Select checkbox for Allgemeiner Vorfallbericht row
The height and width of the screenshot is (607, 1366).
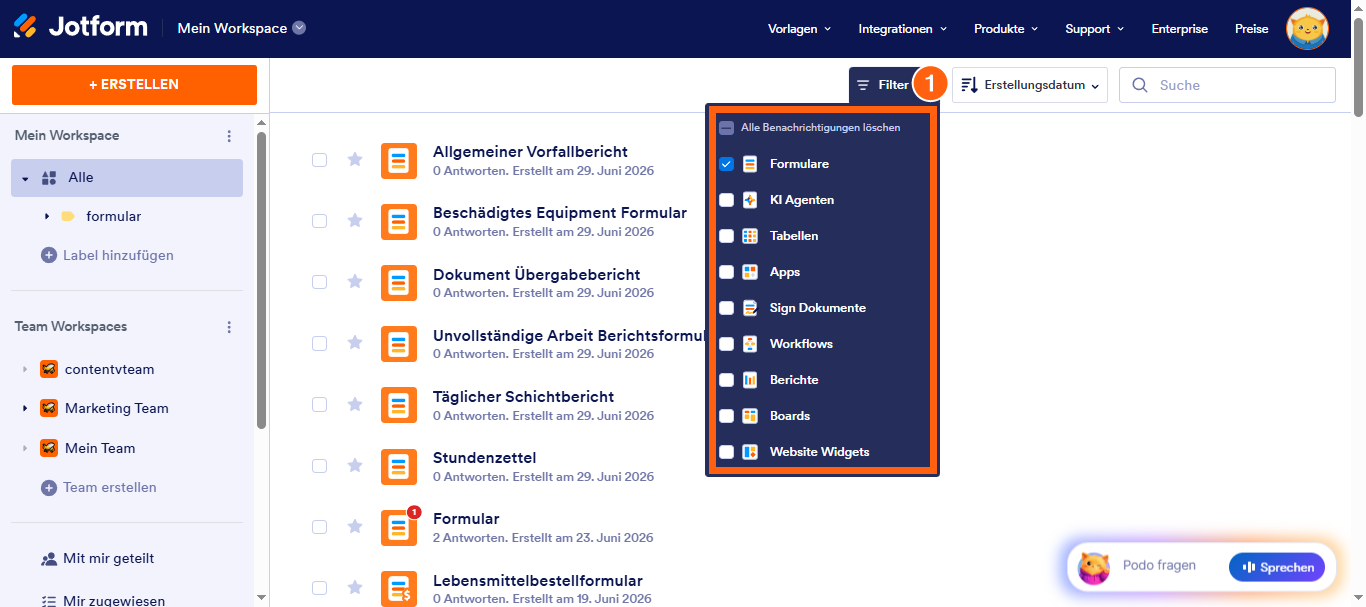pyautogui.click(x=319, y=159)
